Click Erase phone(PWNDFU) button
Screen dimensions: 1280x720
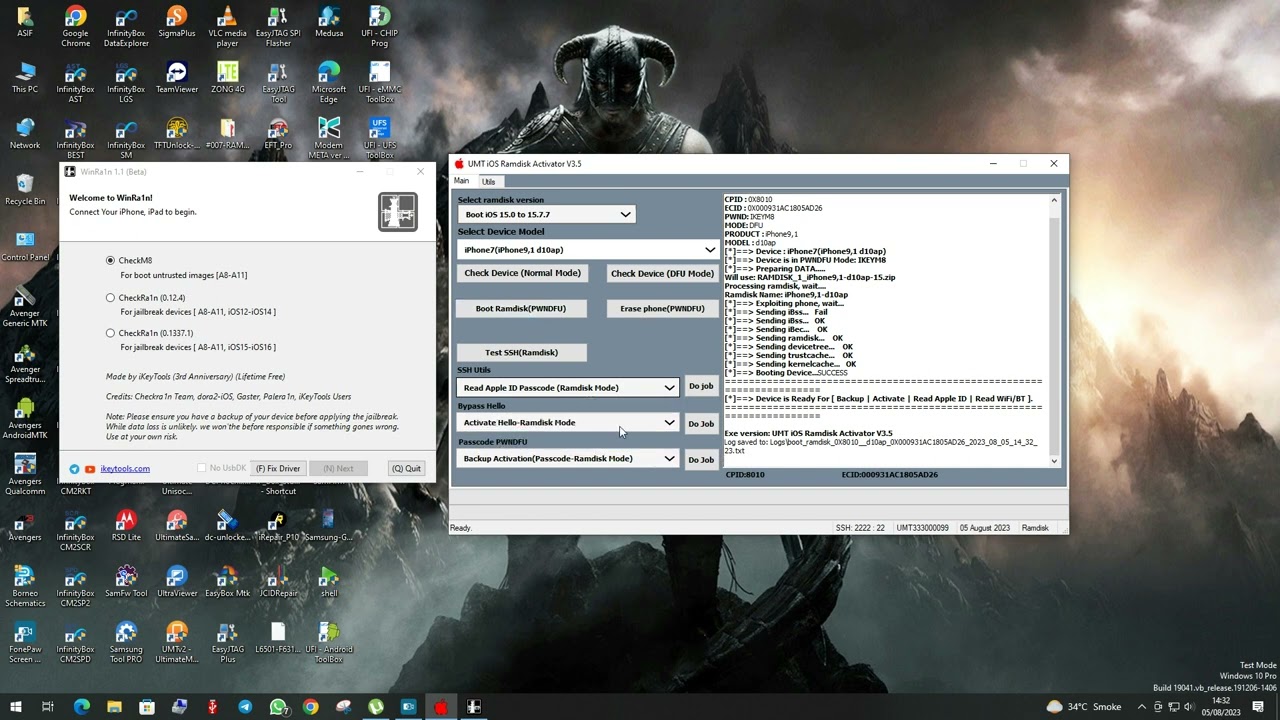tap(662, 308)
